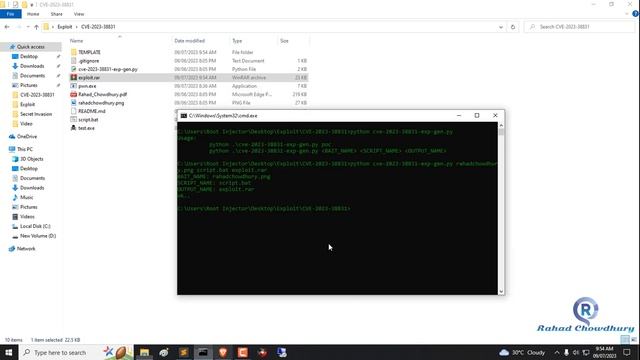Switch to large icons view in status bar

pyautogui.click(x=634, y=340)
